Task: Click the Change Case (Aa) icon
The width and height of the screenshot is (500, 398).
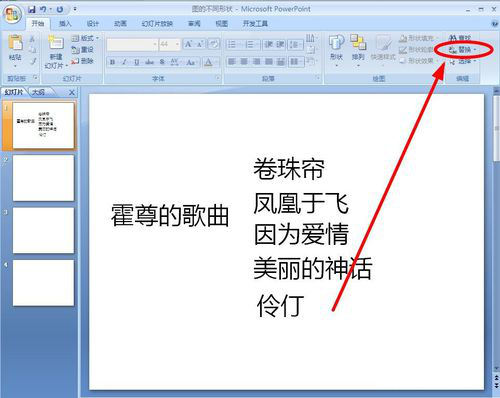Action: tap(191, 62)
